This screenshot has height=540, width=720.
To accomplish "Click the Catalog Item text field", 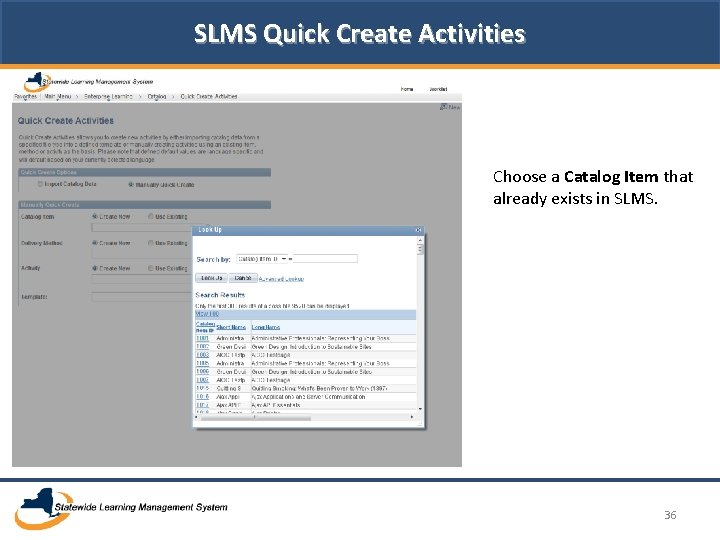I will tap(142, 227).
